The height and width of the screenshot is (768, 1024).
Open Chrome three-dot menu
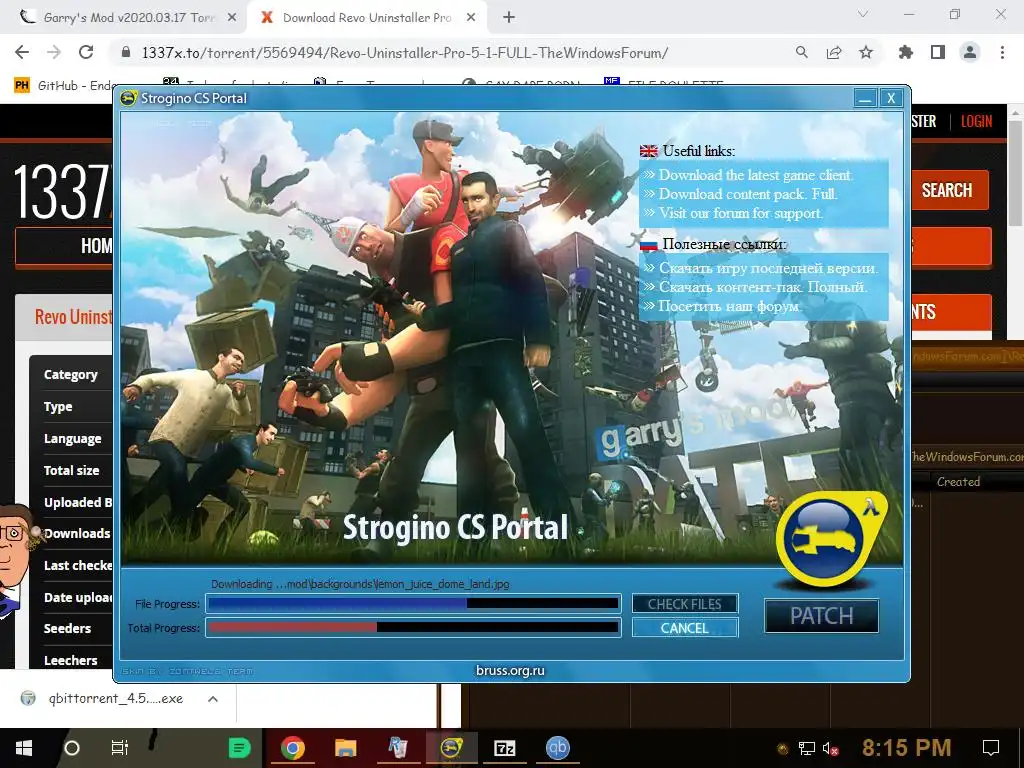1002,52
